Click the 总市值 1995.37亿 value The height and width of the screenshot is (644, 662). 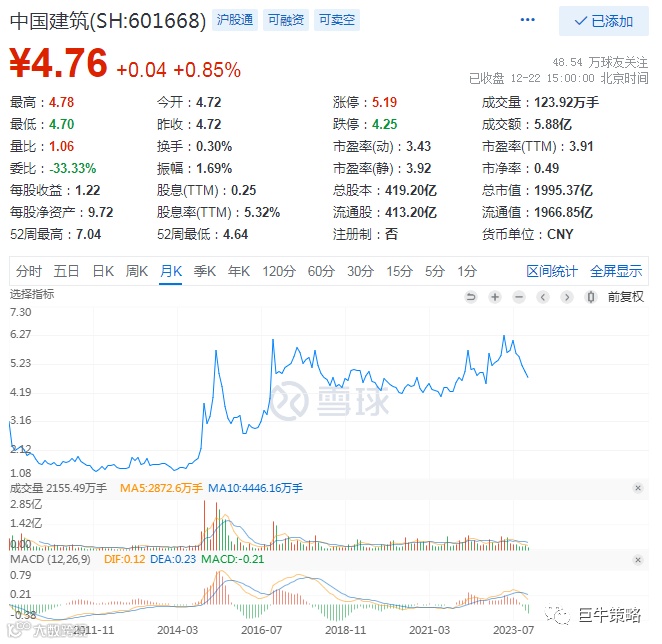coord(564,190)
